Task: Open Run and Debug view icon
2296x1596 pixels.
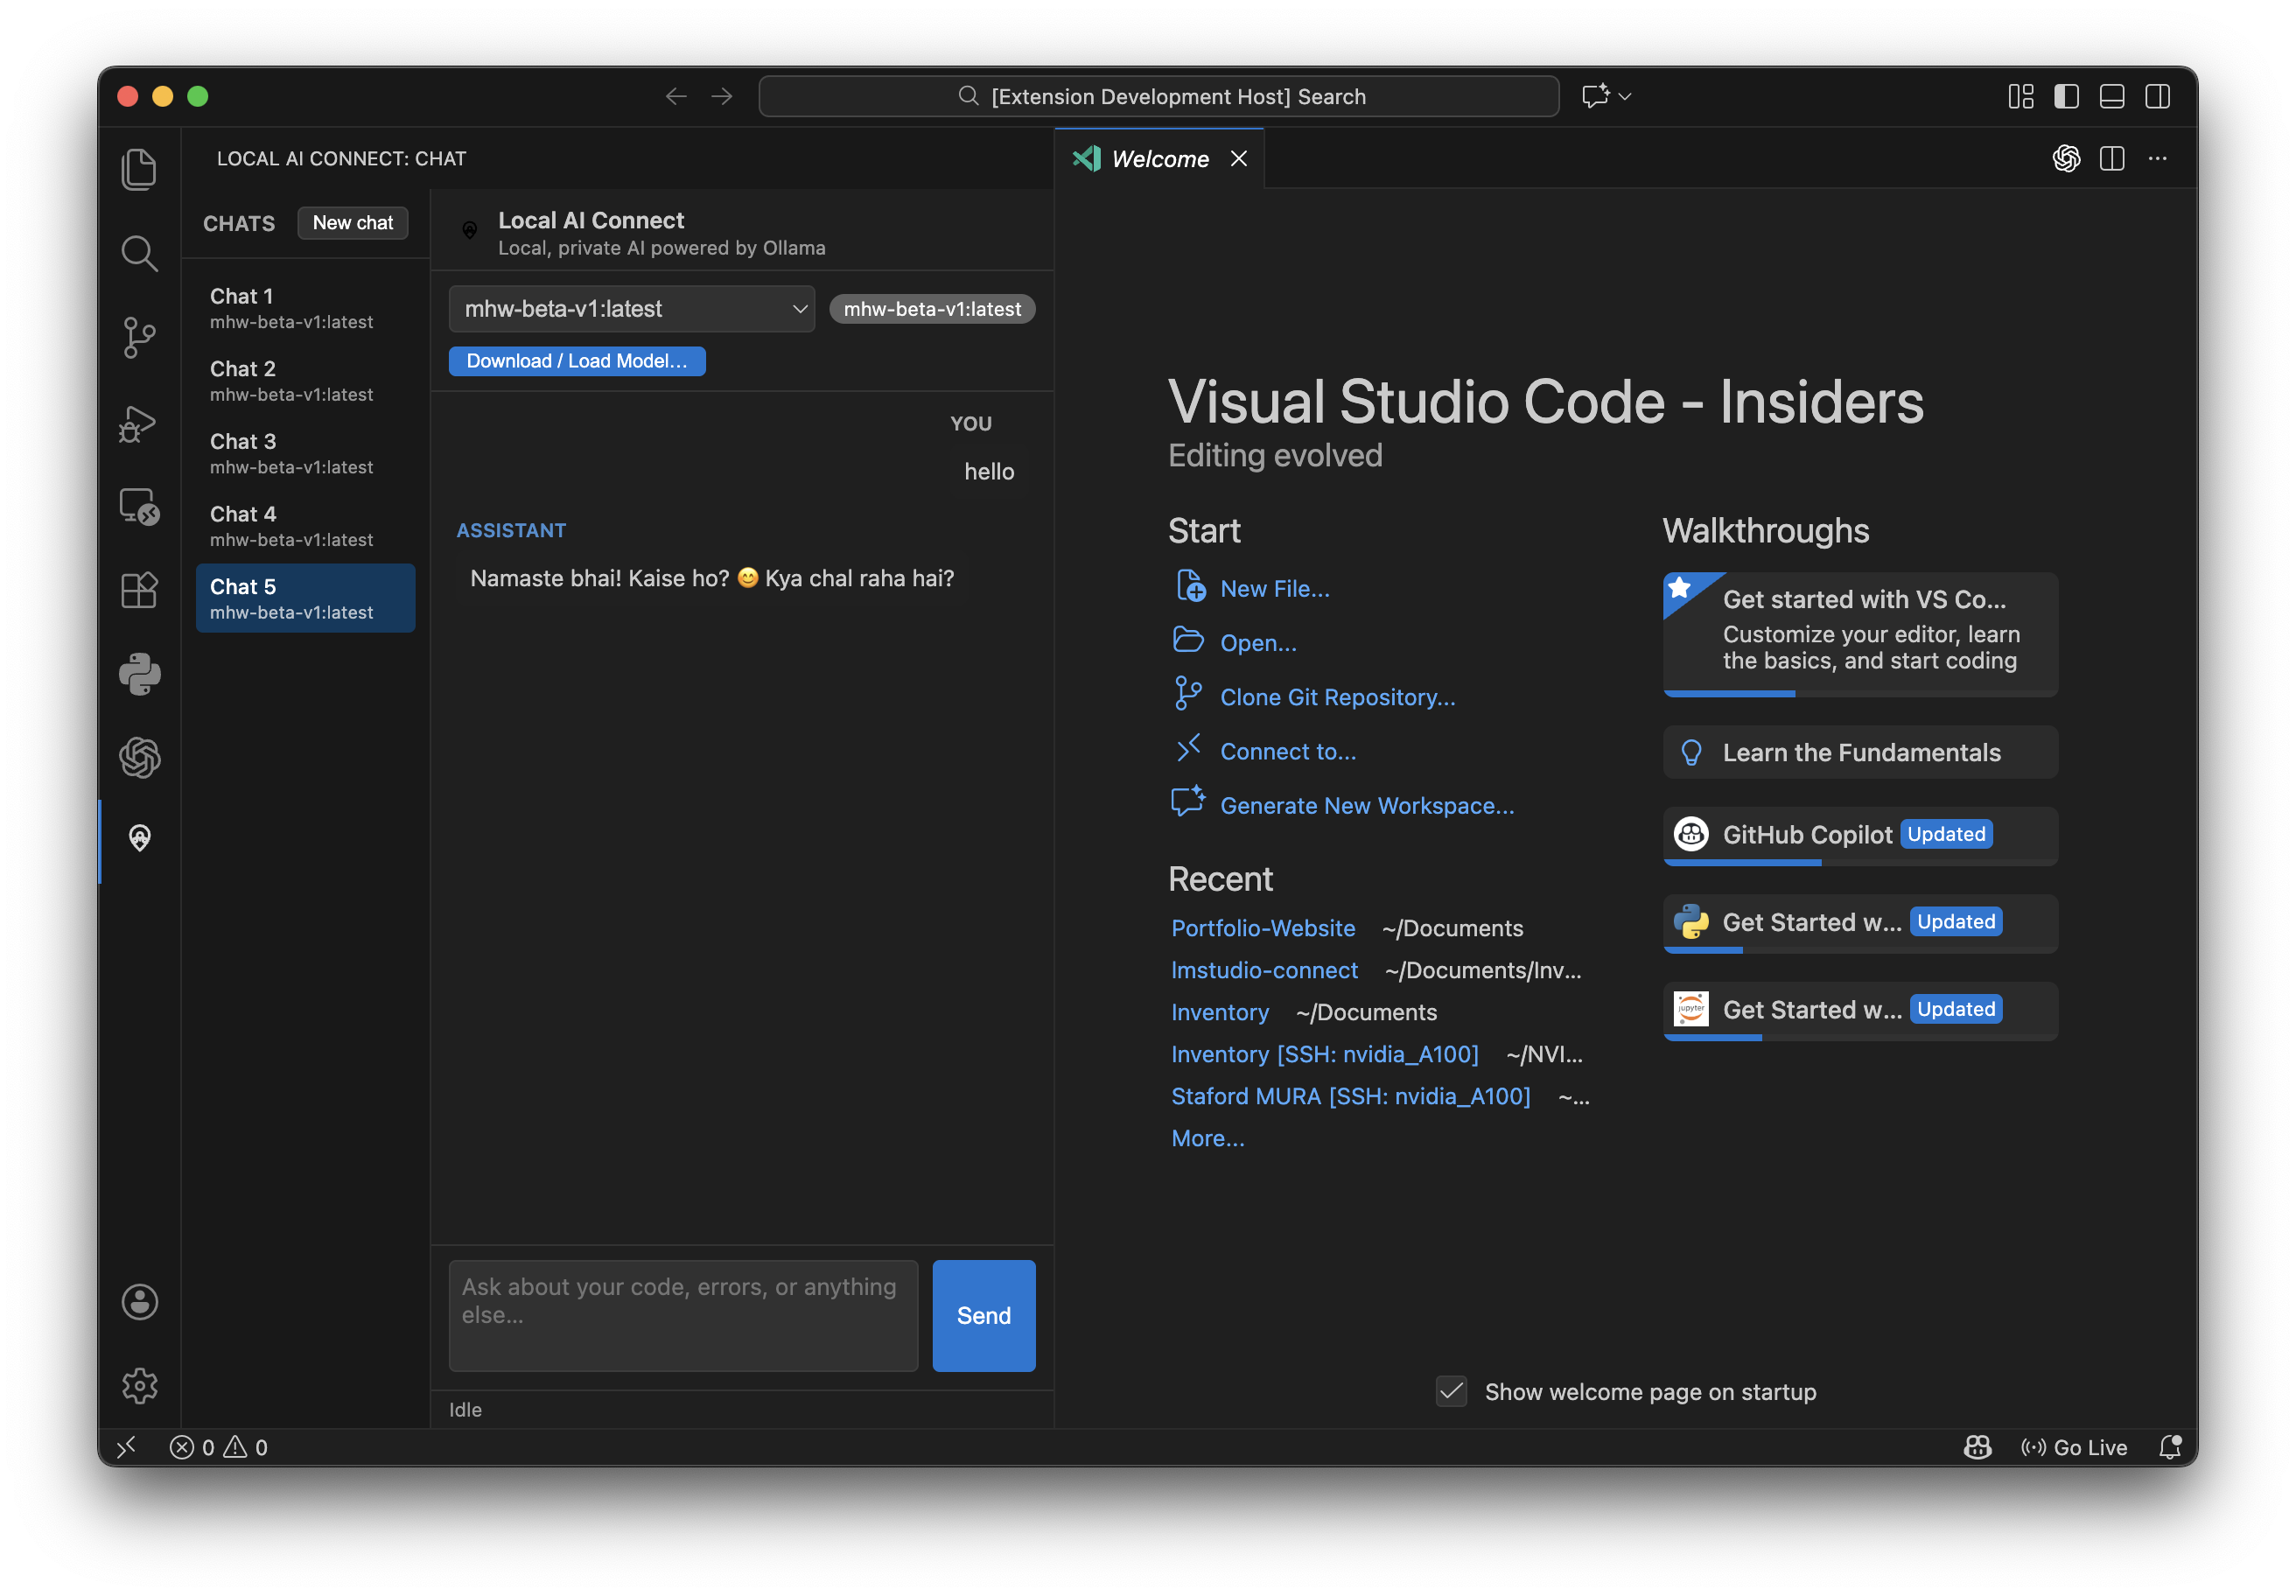Action: tap(139, 424)
